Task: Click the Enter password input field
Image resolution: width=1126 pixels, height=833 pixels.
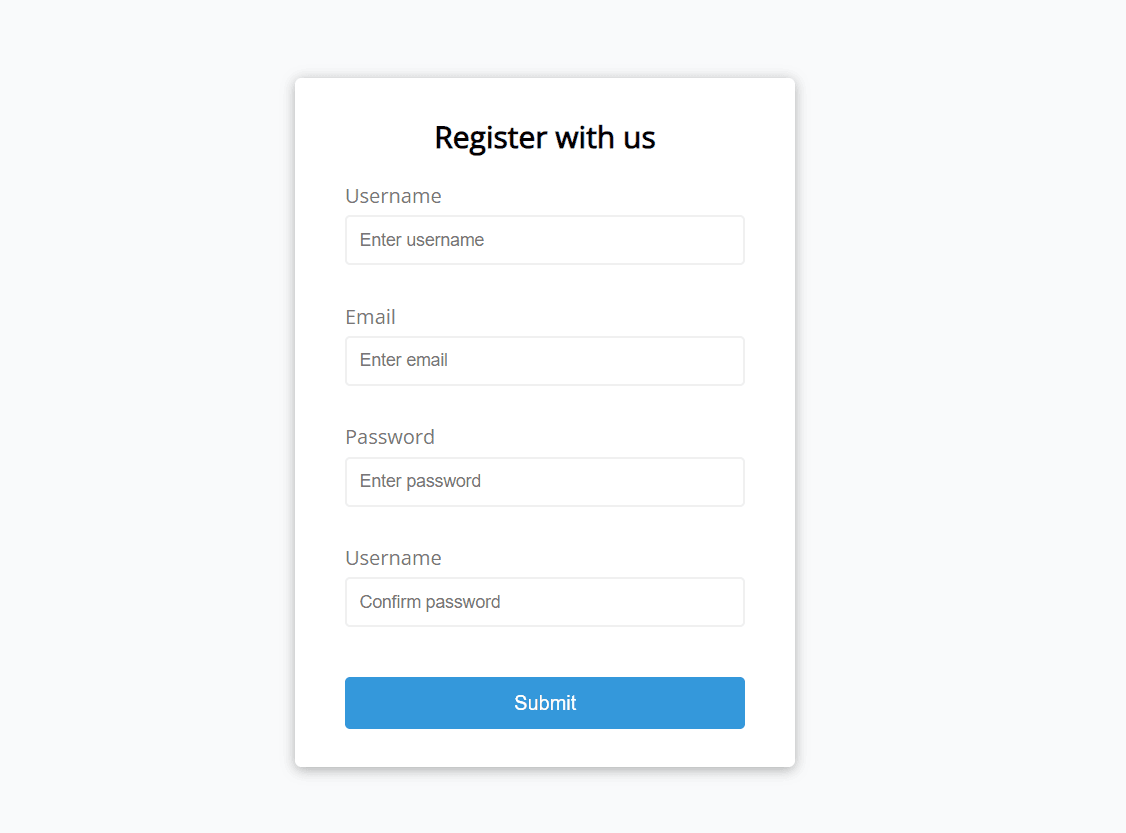Action: 545,482
